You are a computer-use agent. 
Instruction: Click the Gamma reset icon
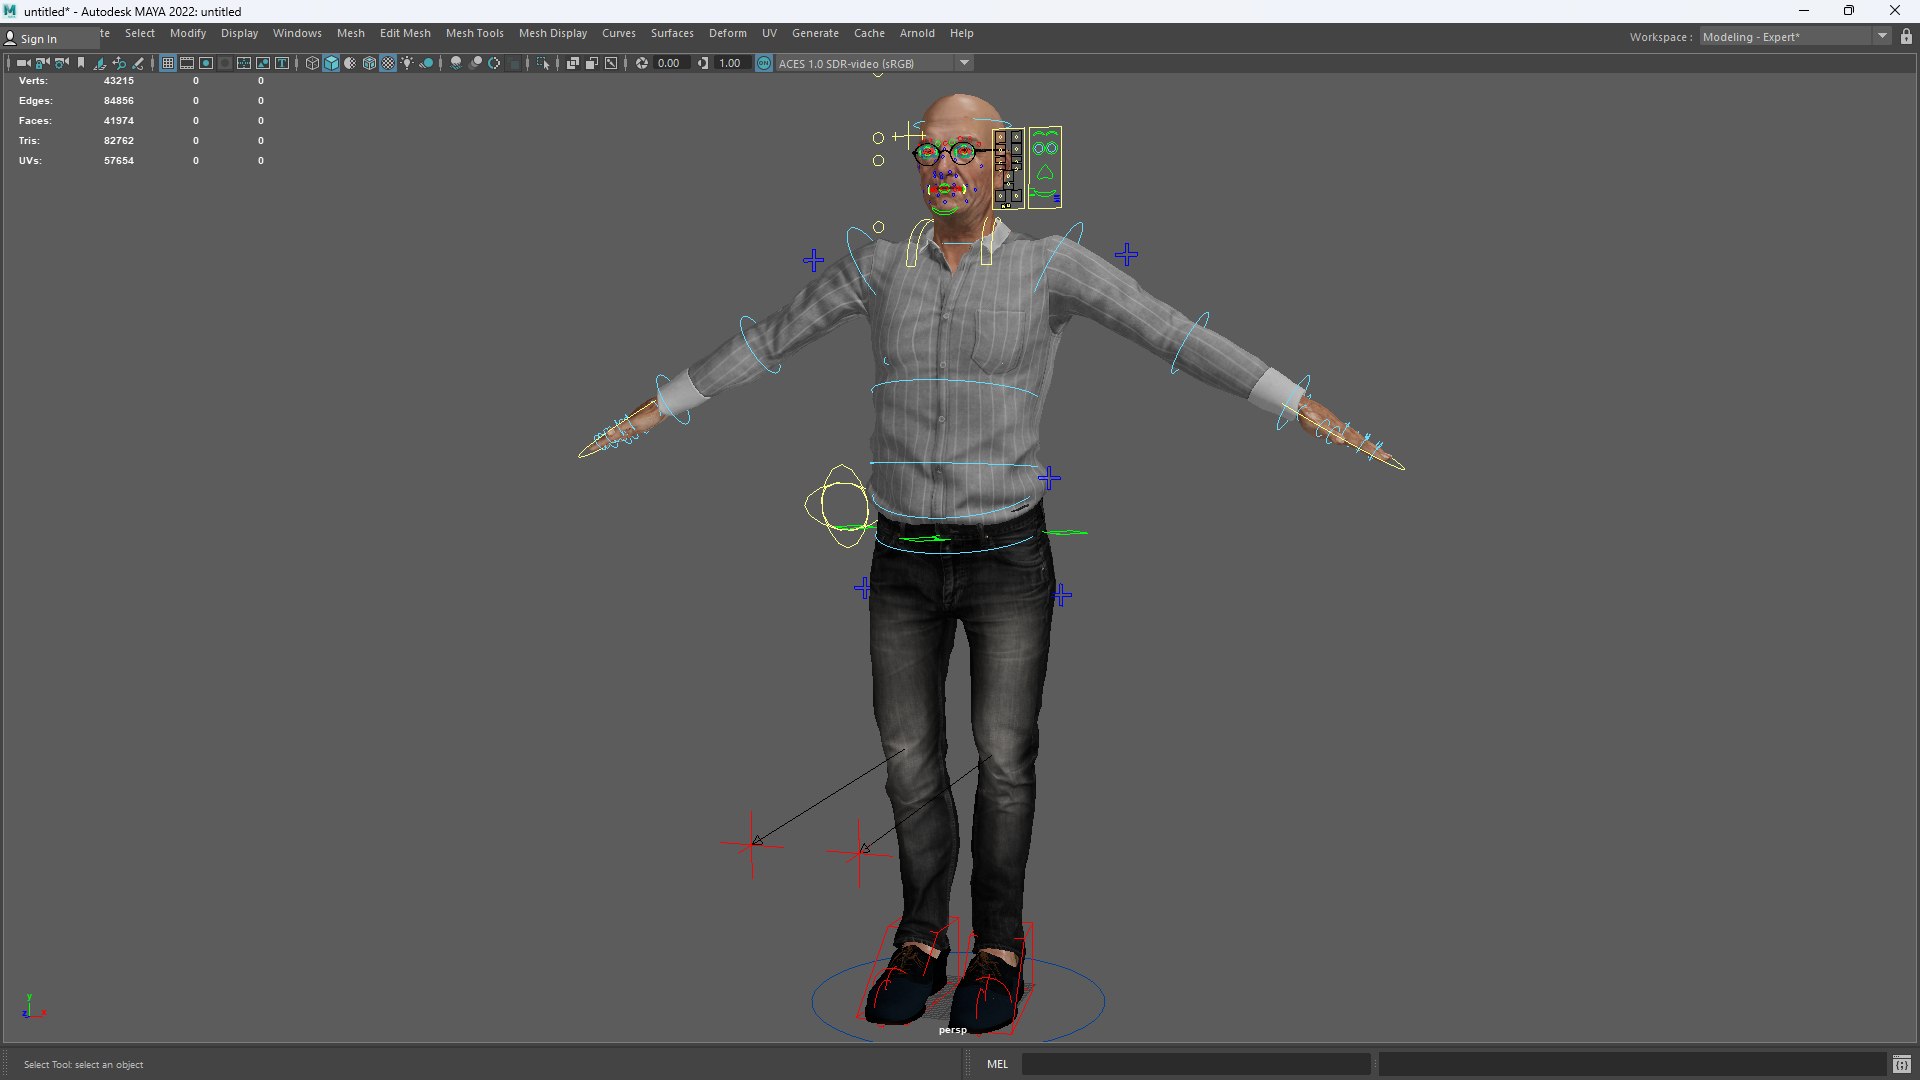[x=703, y=63]
